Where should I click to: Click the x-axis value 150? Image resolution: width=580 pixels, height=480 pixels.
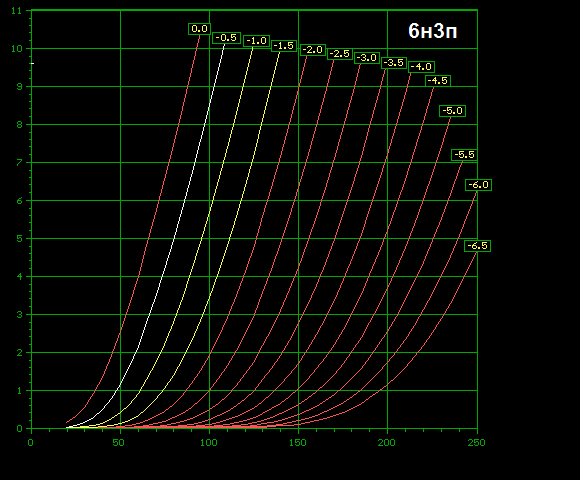(298, 443)
